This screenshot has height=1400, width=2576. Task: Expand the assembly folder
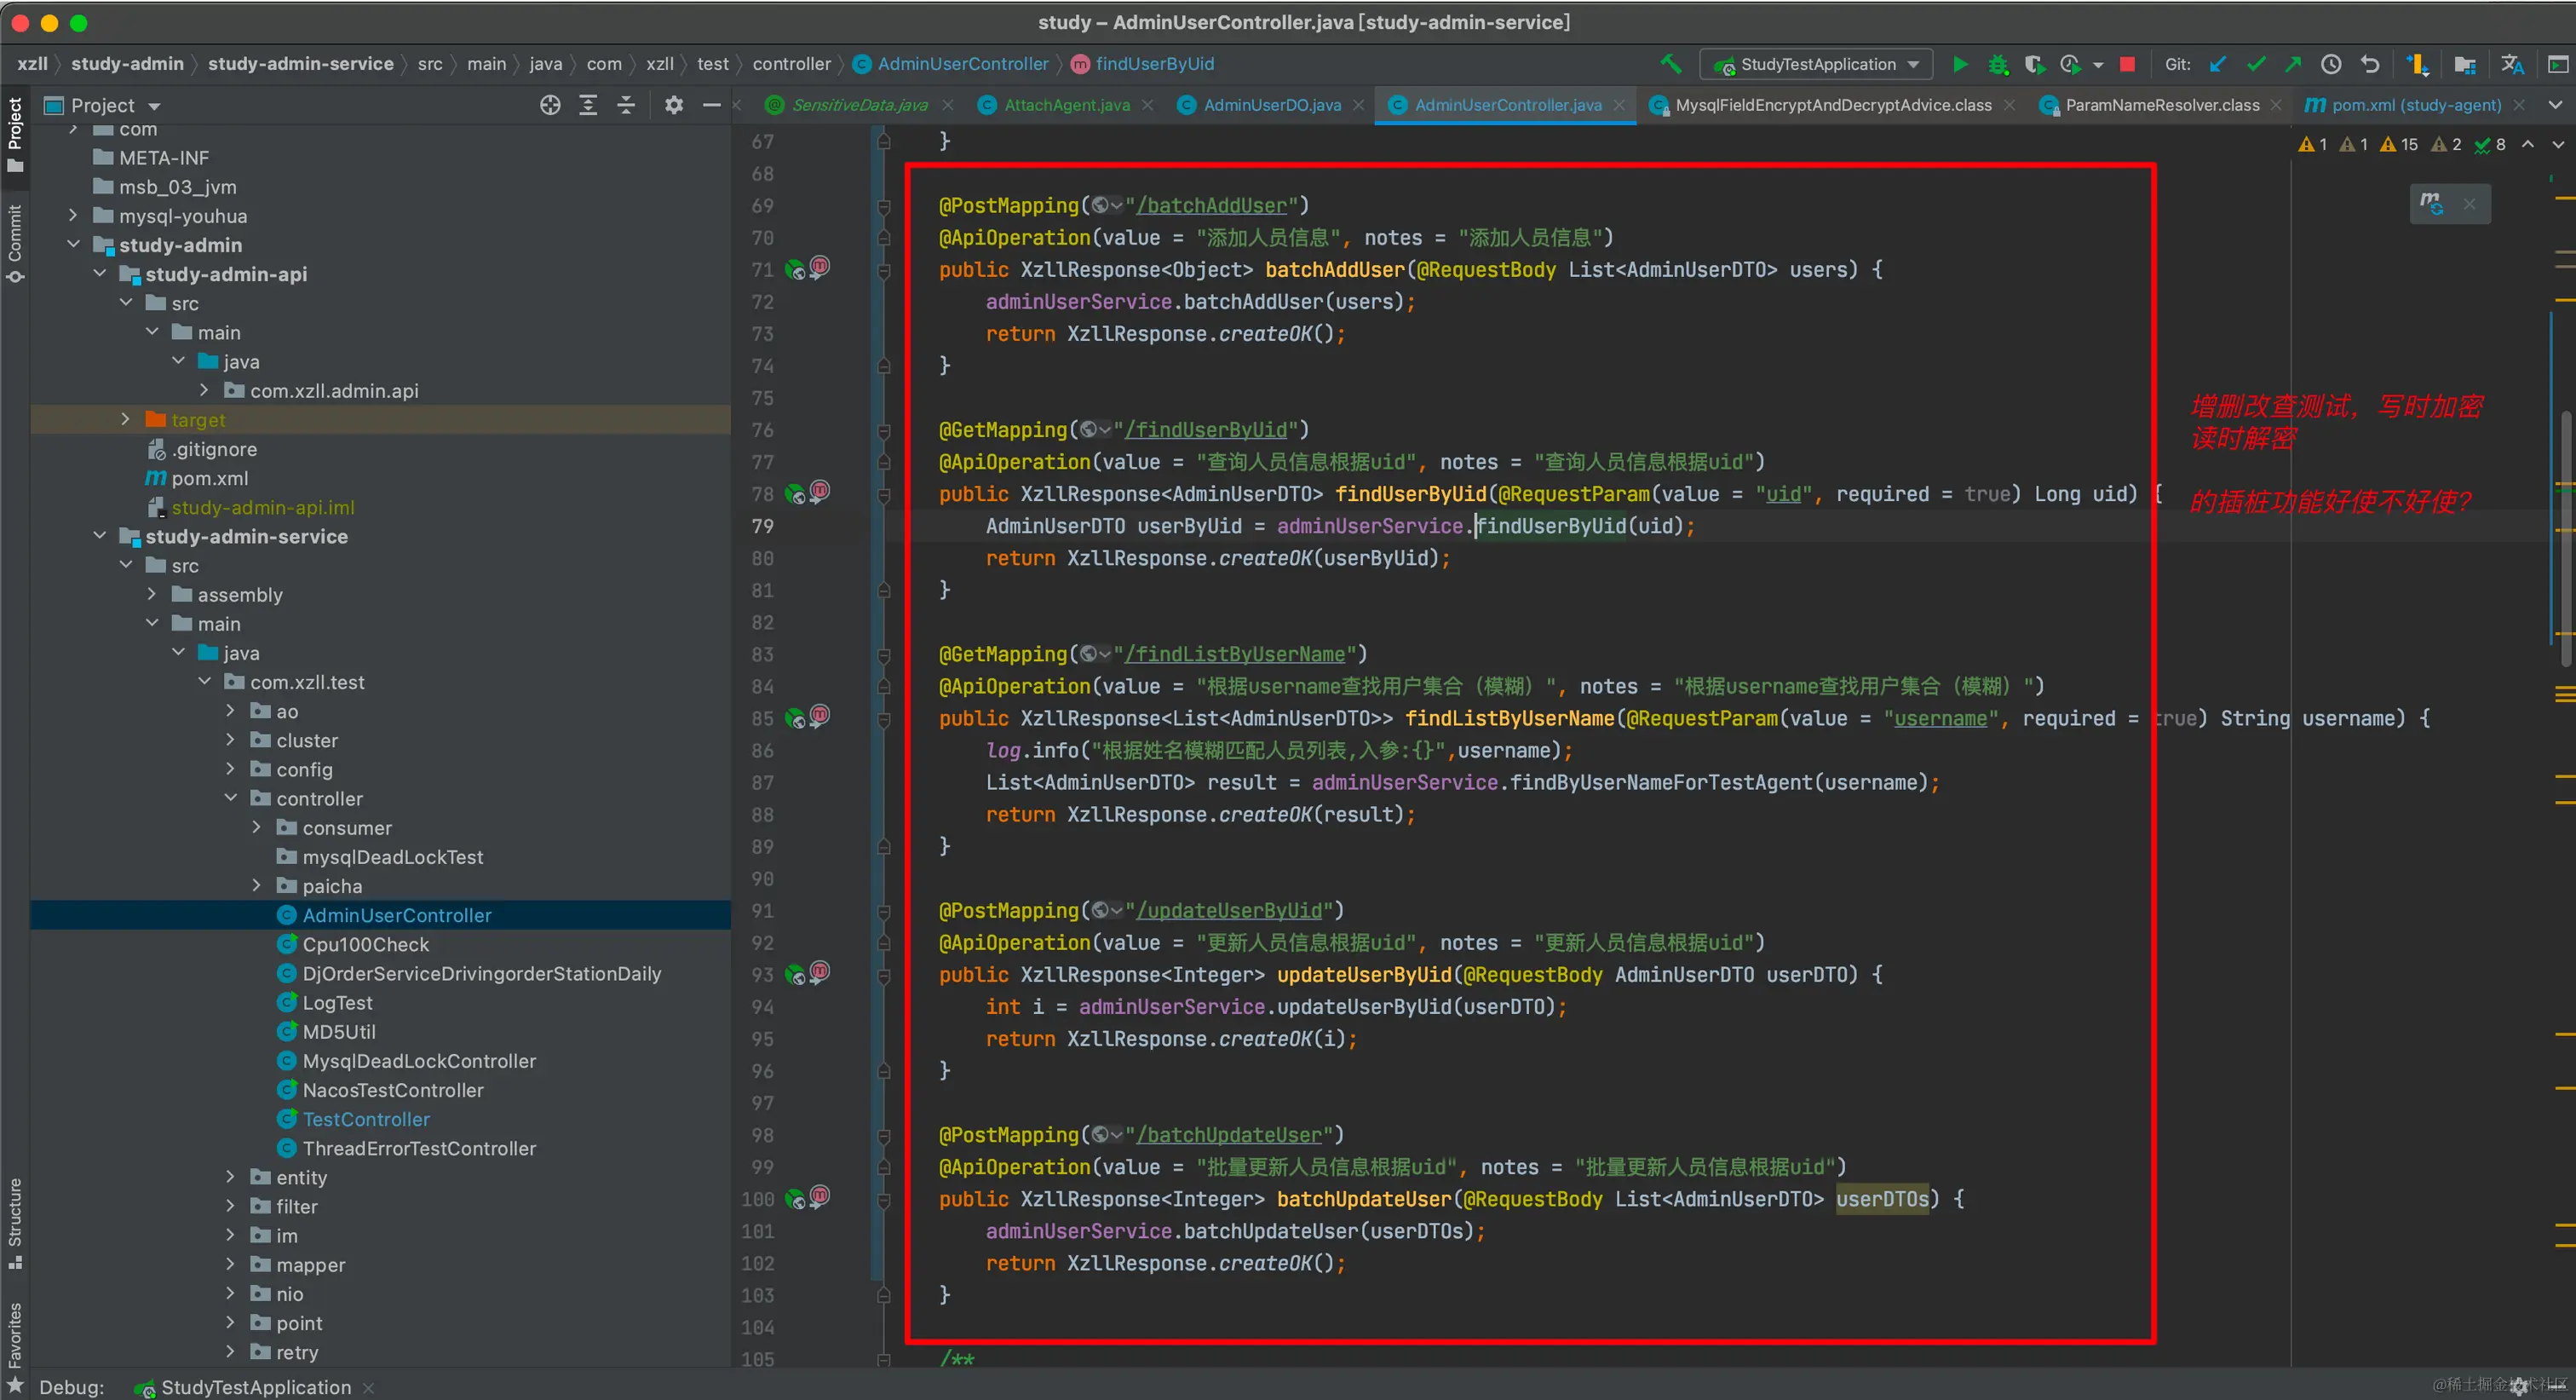click(151, 594)
